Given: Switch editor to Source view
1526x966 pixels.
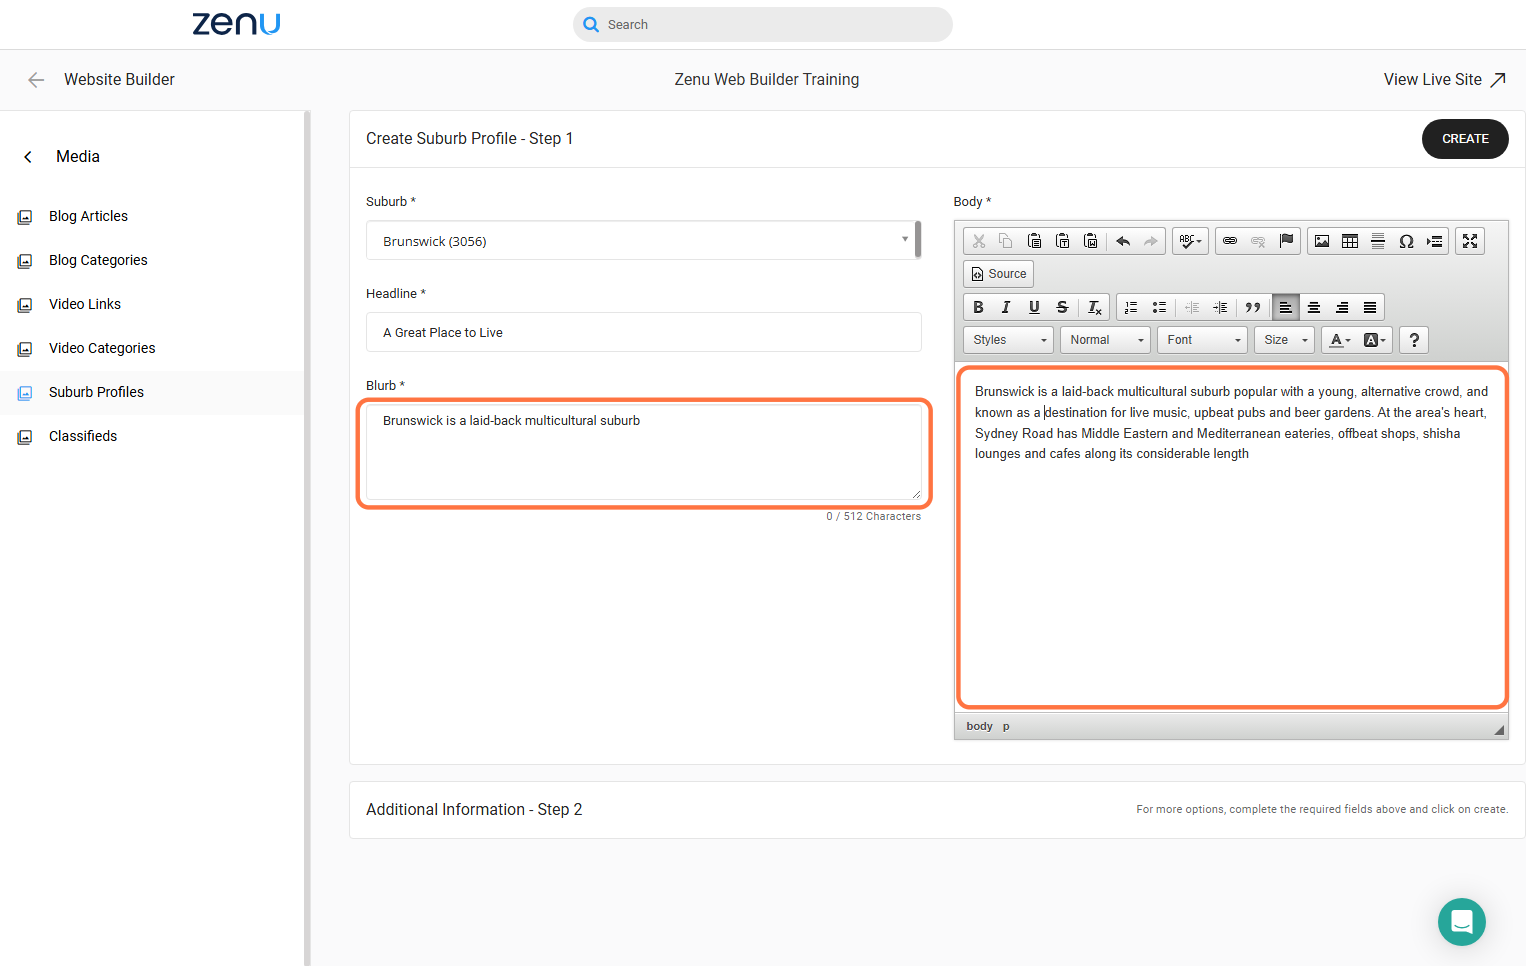Looking at the screenshot, I should point(999,274).
